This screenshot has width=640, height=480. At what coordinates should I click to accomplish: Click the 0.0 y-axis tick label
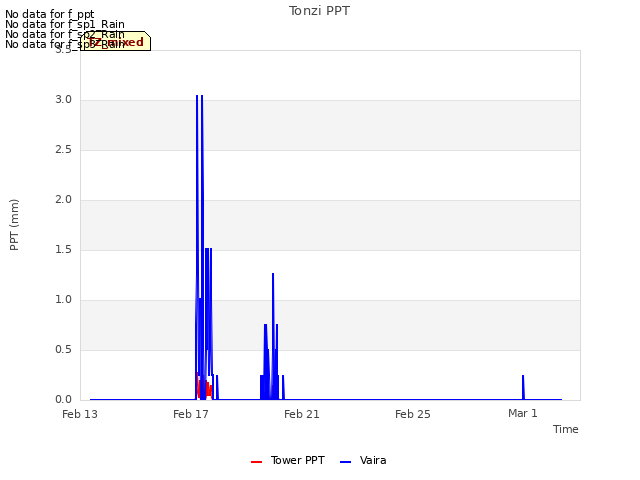tap(63, 400)
